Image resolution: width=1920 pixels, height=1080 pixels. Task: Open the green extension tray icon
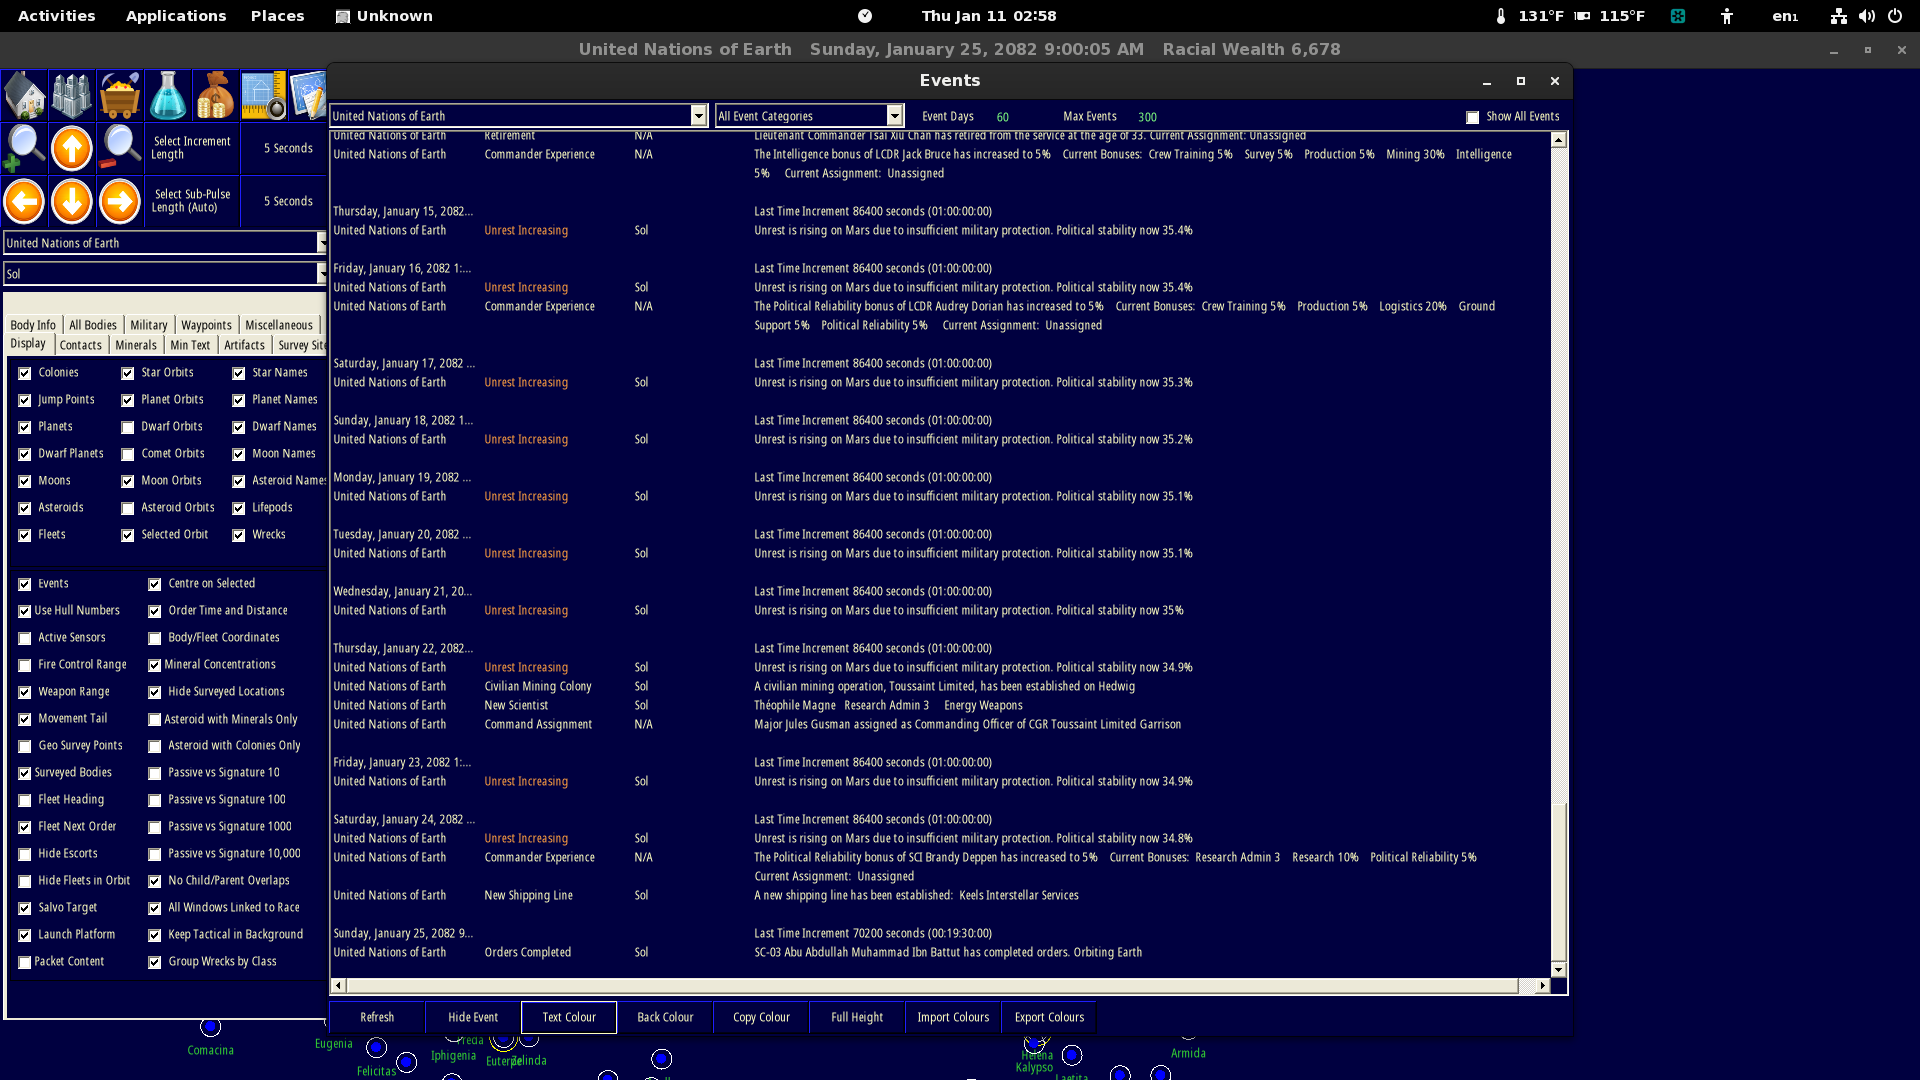pyautogui.click(x=1678, y=16)
